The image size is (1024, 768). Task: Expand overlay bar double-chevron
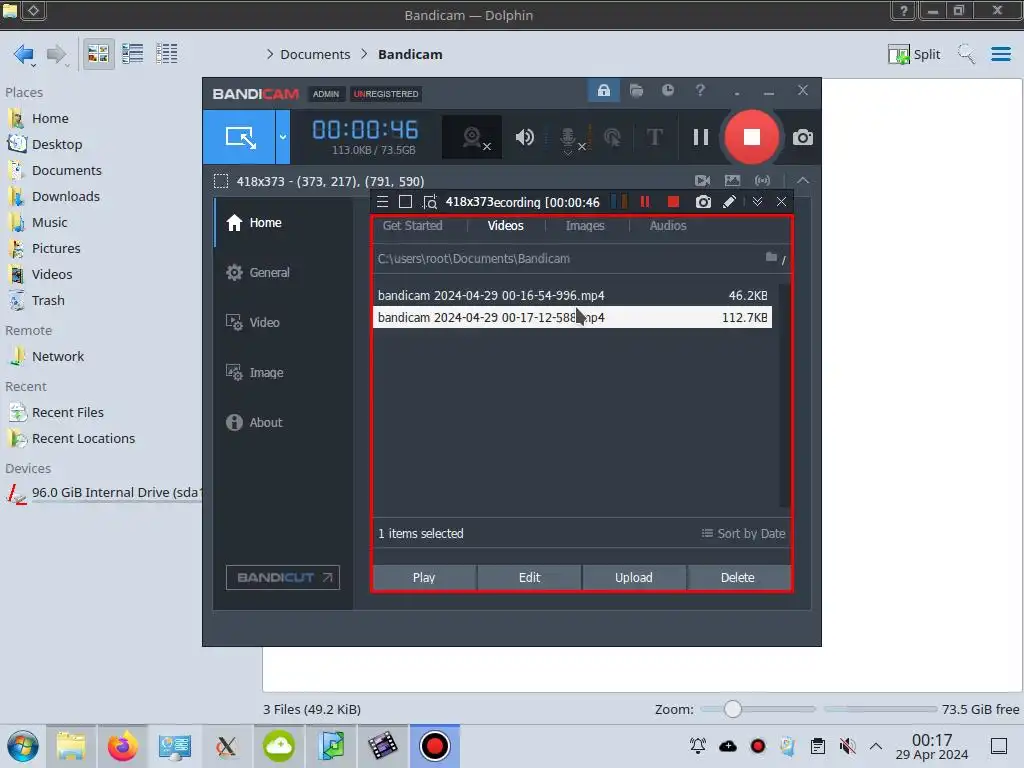(757, 202)
